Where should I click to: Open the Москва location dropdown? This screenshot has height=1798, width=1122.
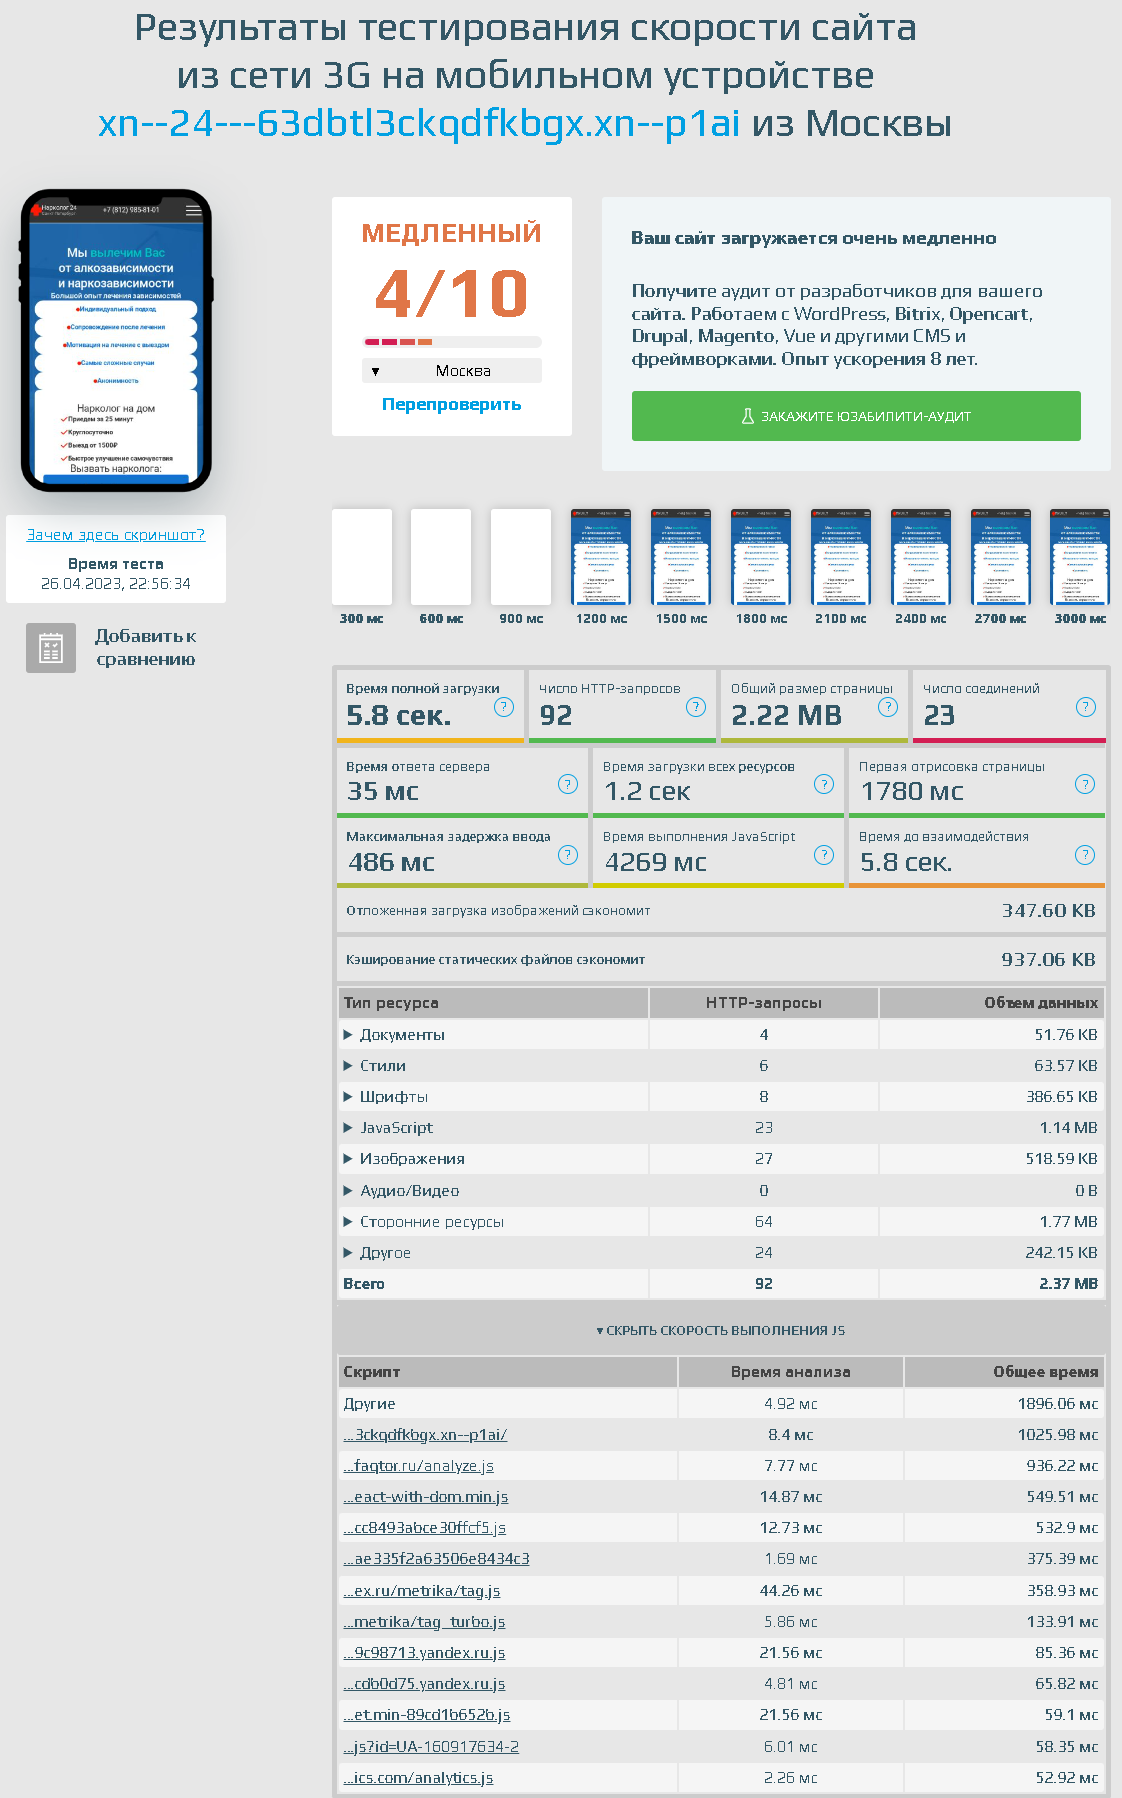pos(452,371)
